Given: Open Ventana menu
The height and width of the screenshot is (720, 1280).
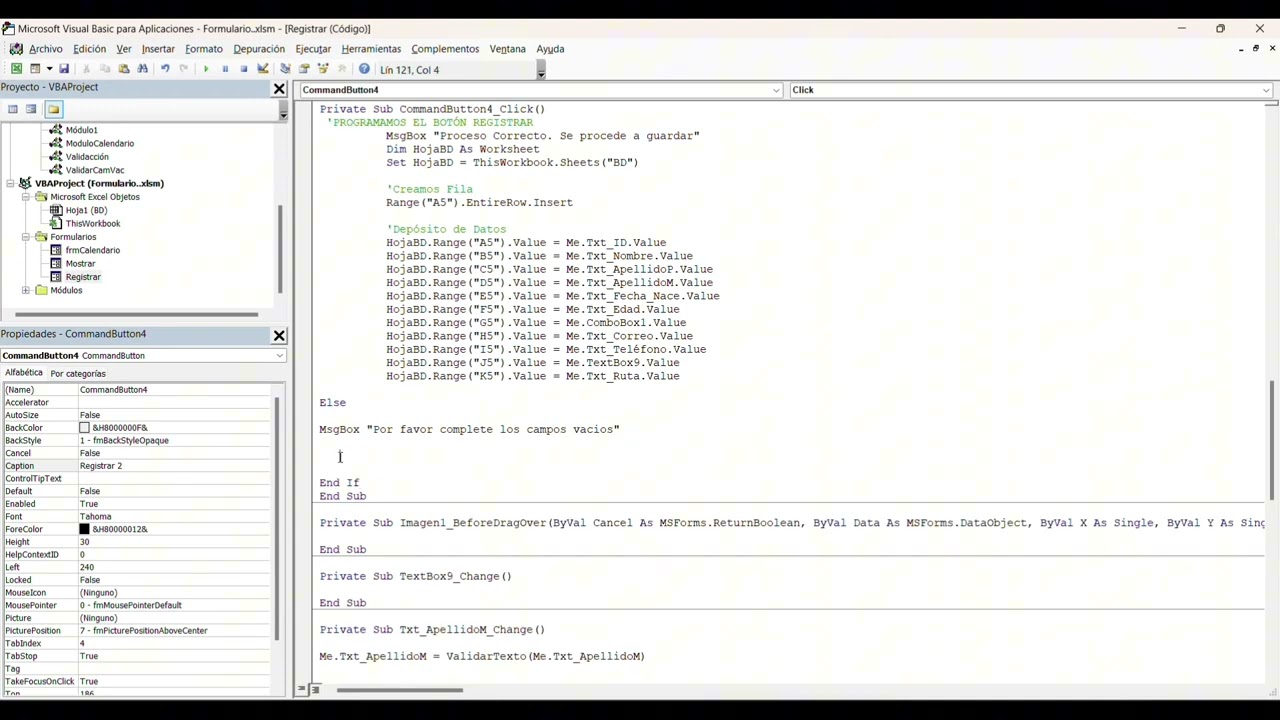Looking at the screenshot, I should (507, 49).
